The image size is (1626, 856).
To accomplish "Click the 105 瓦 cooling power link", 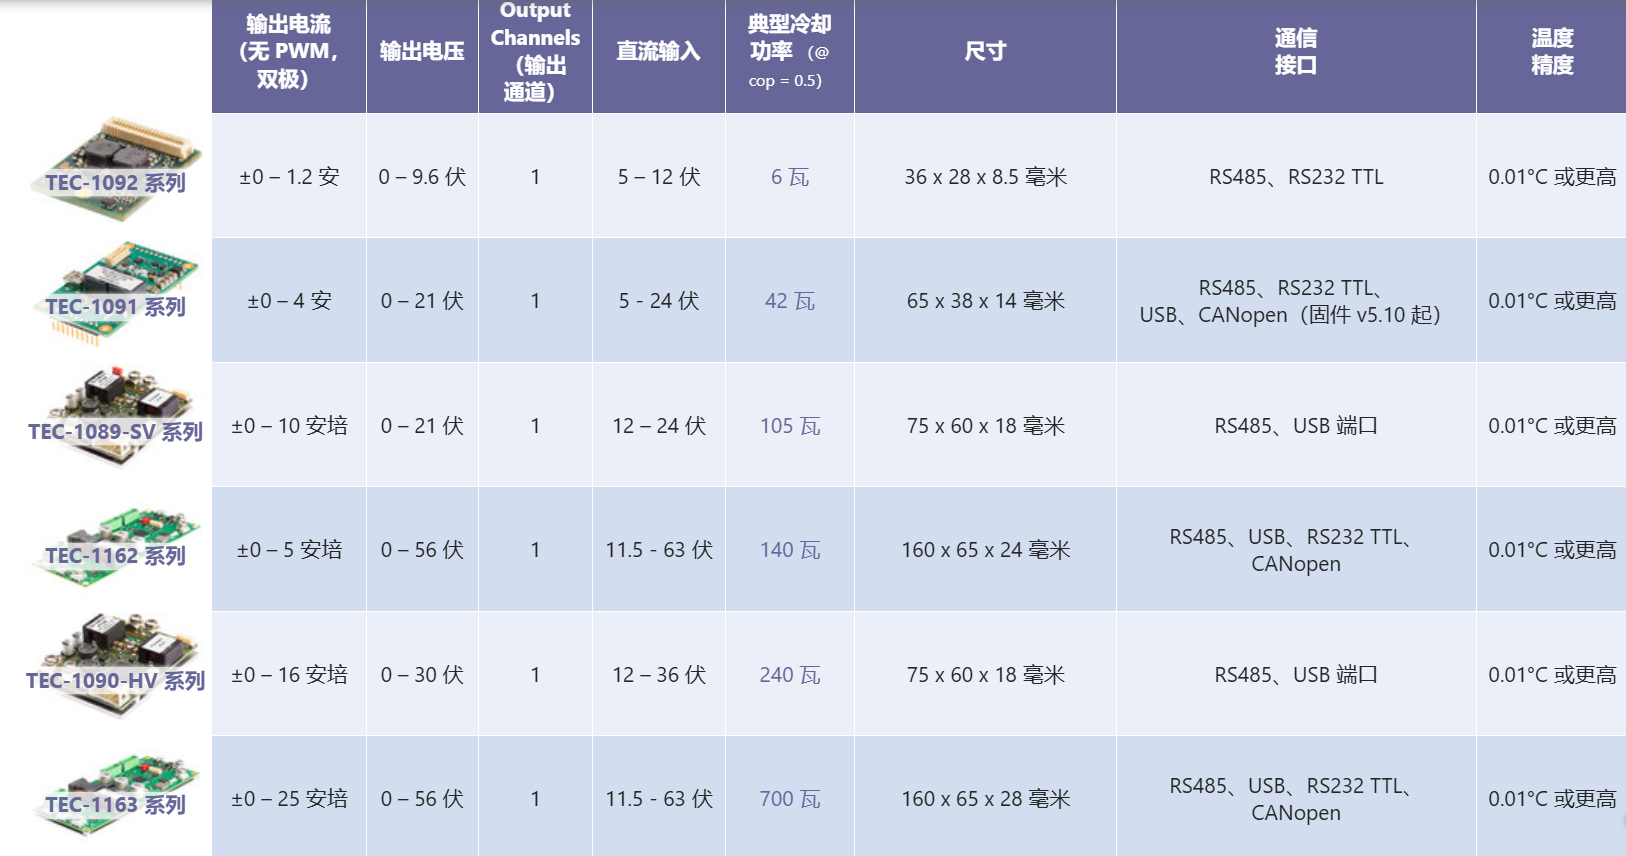I will [x=790, y=426].
